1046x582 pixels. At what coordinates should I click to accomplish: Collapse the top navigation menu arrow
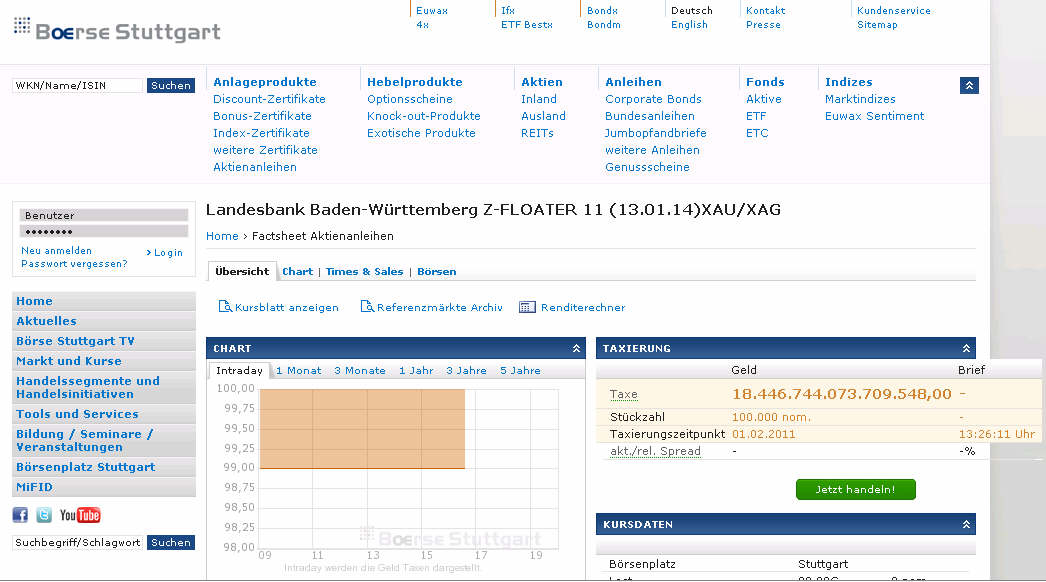(x=969, y=85)
